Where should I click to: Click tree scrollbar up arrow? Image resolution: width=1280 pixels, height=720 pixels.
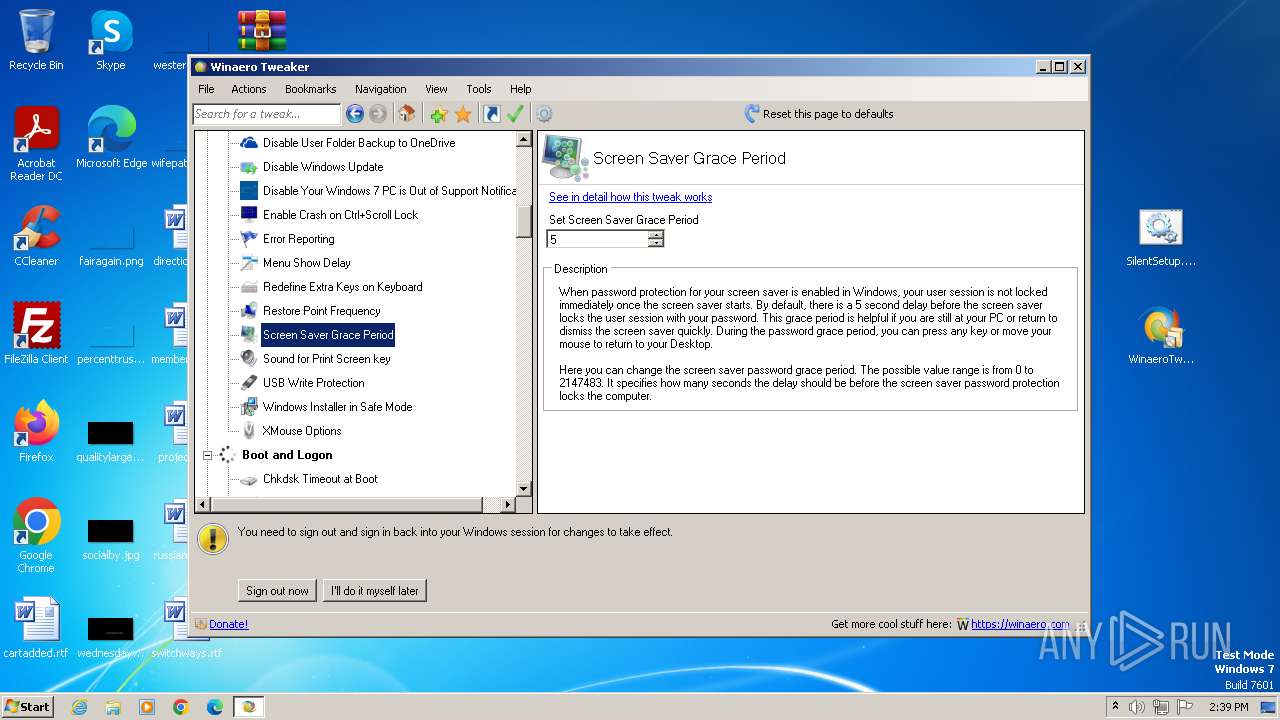coord(524,140)
